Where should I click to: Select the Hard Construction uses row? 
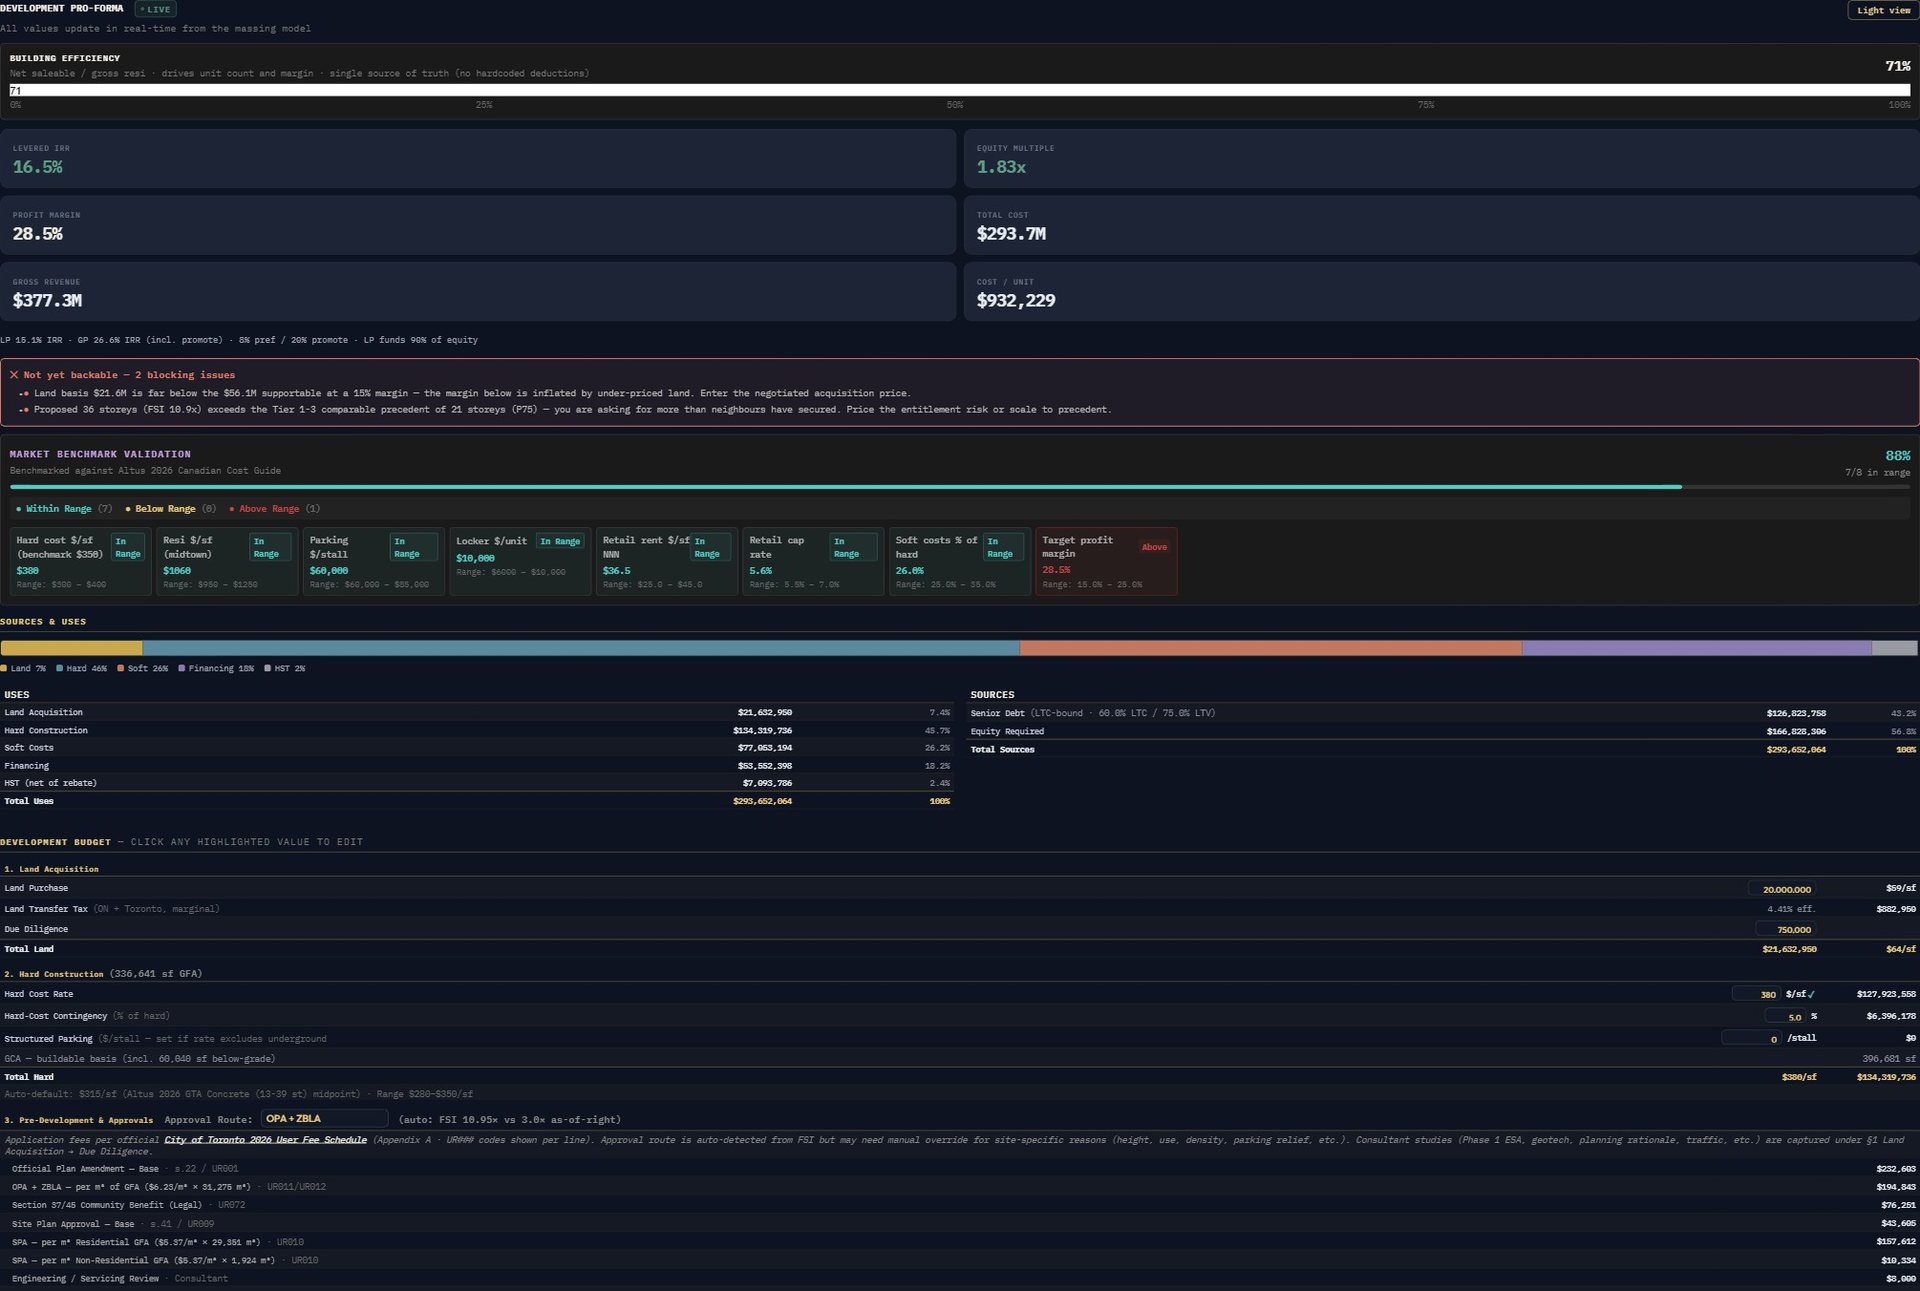coord(477,731)
